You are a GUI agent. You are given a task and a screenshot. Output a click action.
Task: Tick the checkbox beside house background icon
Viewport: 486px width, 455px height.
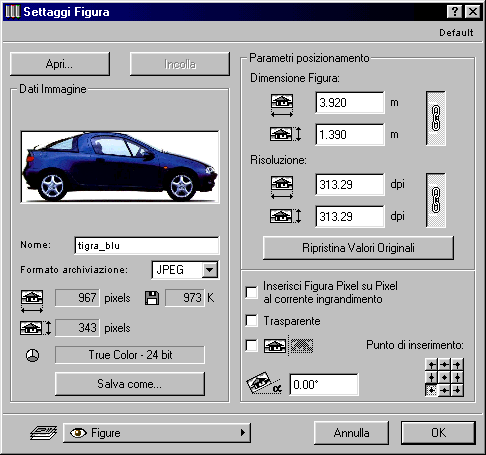[251, 345]
